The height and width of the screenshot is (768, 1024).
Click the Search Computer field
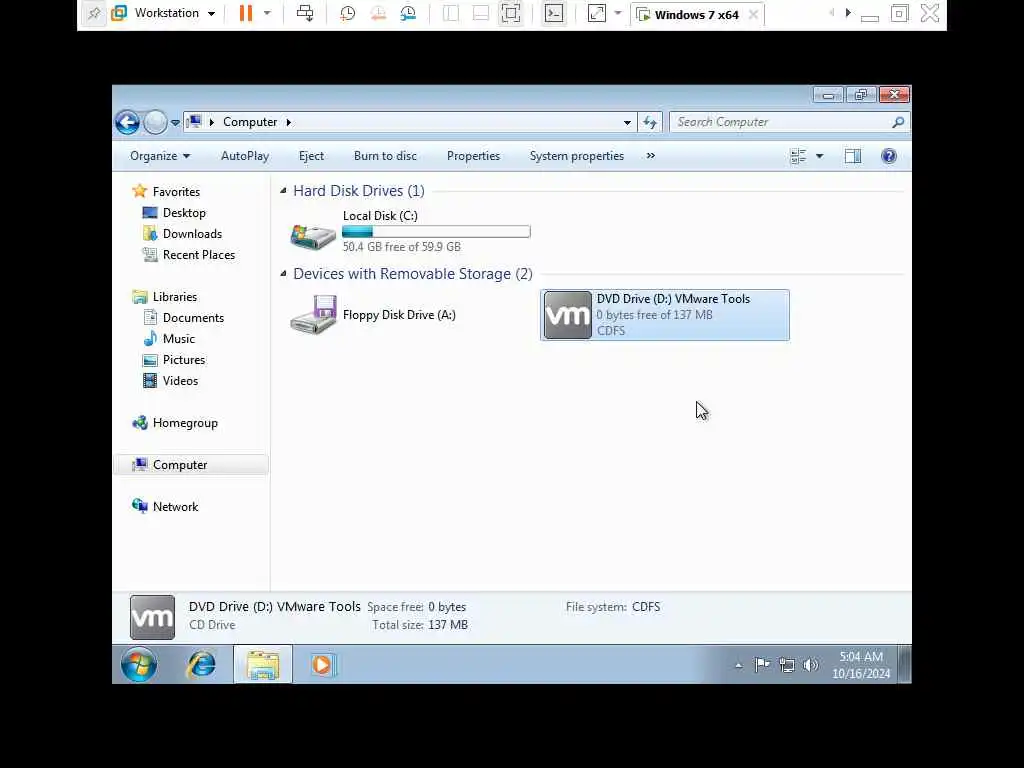click(782, 122)
